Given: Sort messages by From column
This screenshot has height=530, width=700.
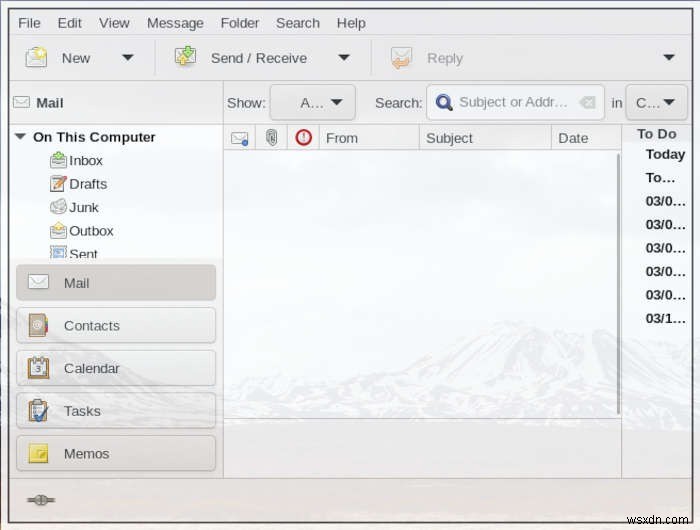Looking at the screenshot, I should coord(369,138).
